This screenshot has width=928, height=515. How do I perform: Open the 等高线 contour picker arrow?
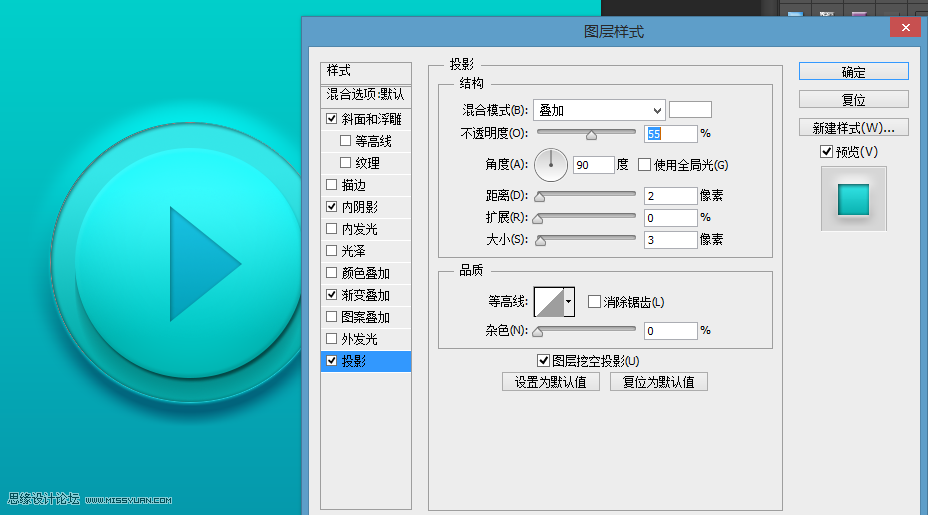tap(569, 302)
